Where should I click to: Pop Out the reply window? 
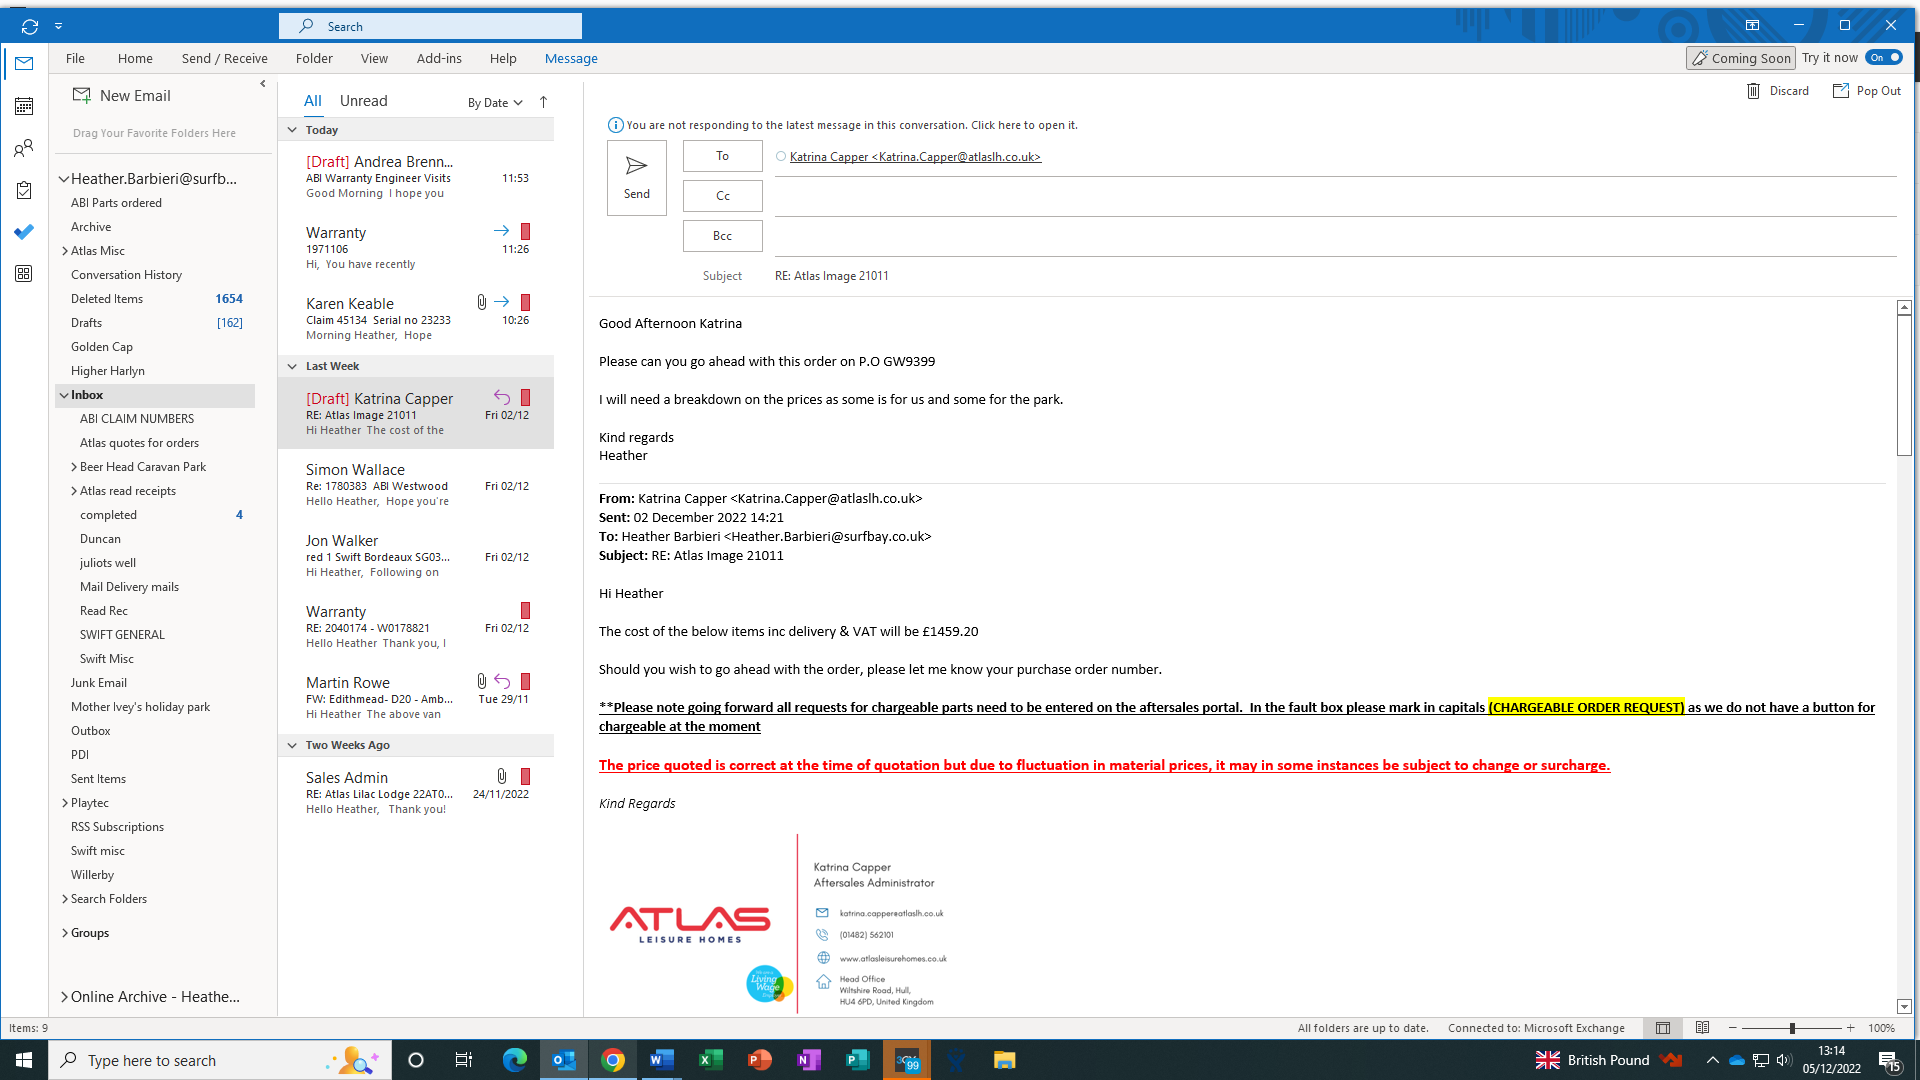1867,91
